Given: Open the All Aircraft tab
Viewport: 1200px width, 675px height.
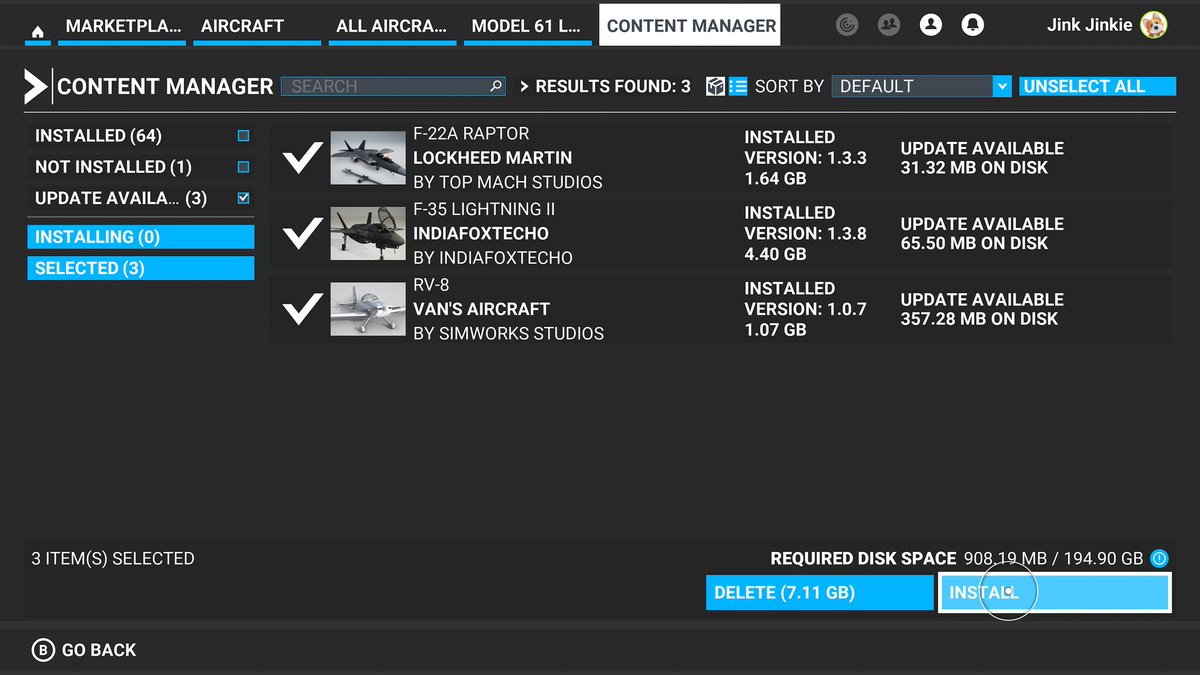Looking at the screenshot, I should 392,26.
